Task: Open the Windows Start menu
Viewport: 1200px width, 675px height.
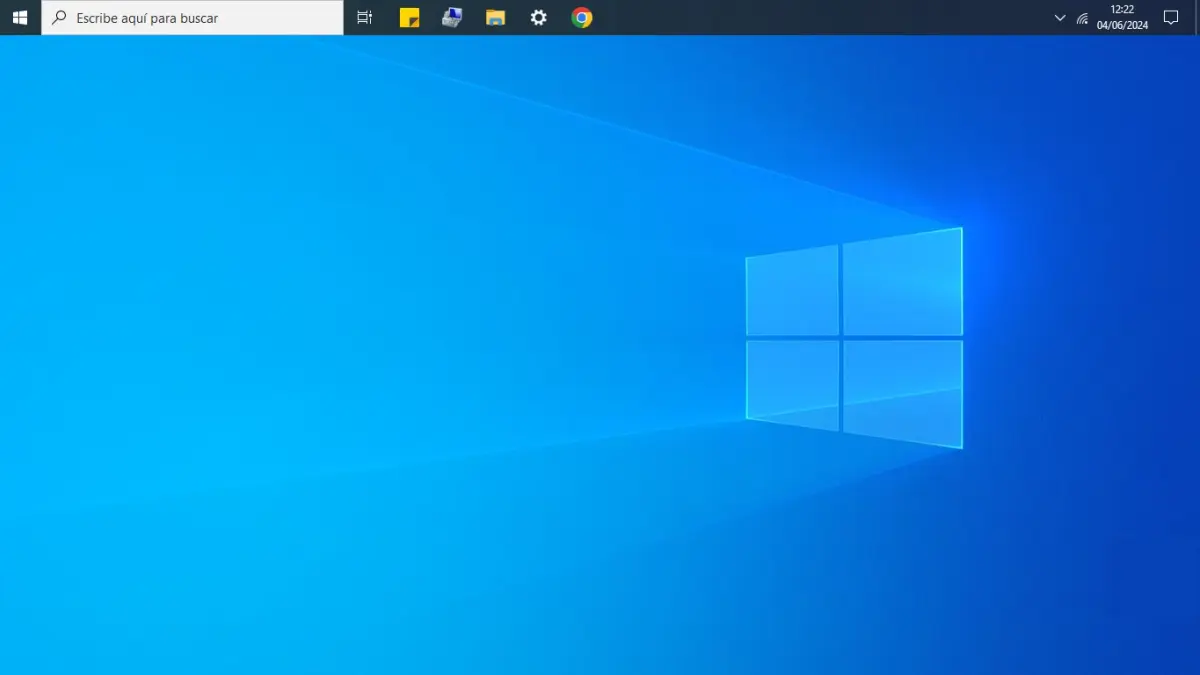Action: 20,17
